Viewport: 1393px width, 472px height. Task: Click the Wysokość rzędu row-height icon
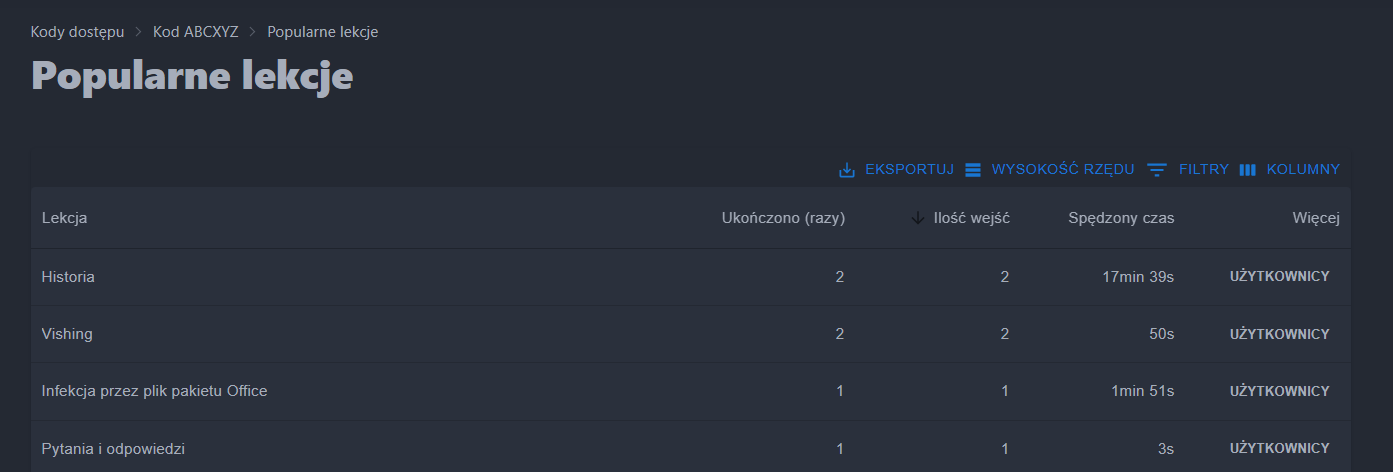pos(973,170)
